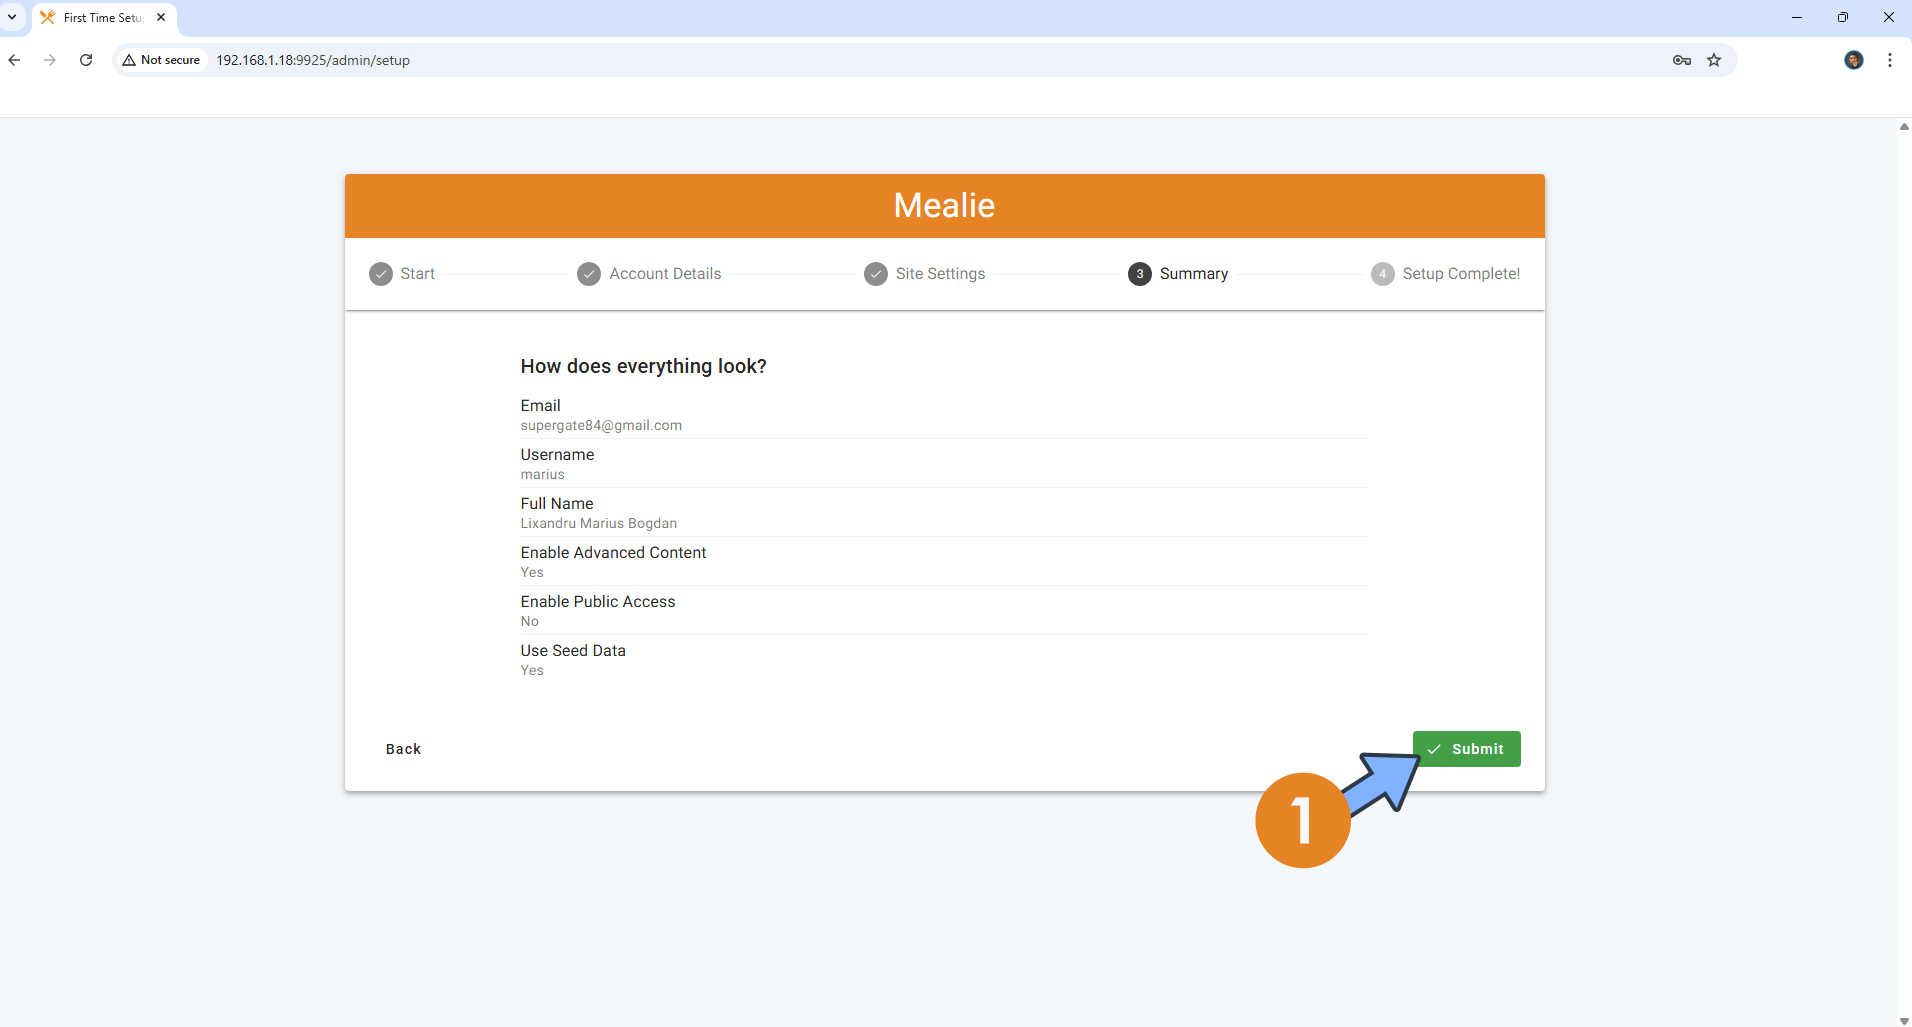Click the browser forward arrow icon
1912x1027 pixels.
tap(50, 60)
